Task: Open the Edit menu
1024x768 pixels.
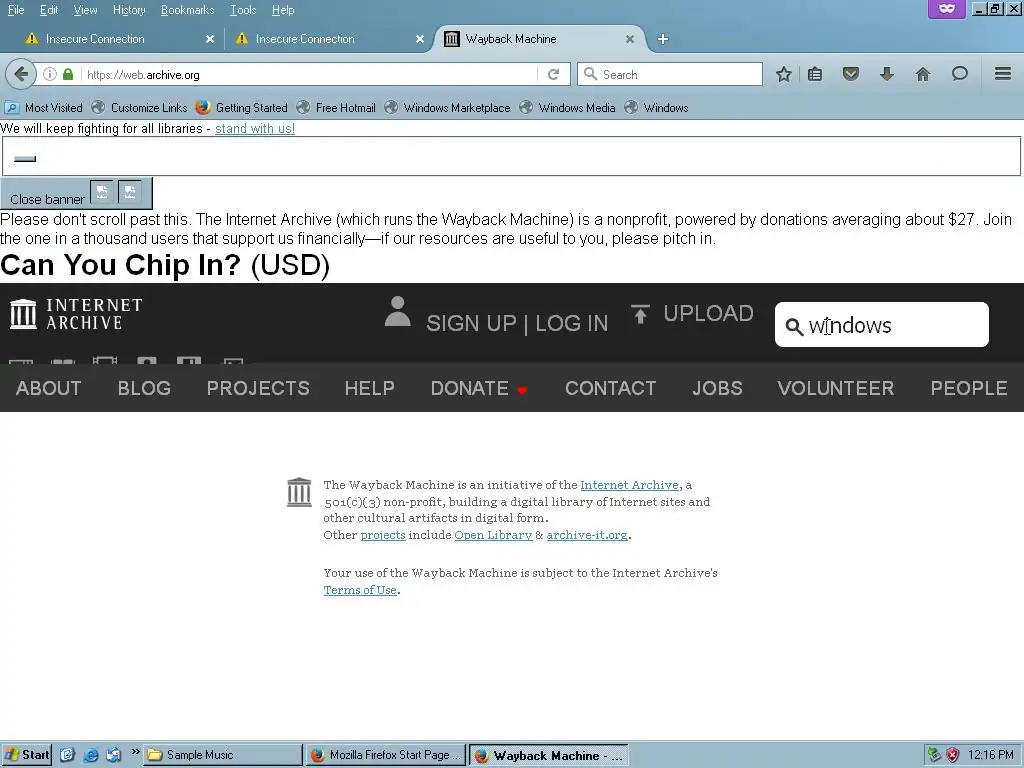Action: [x=48, y=10]
